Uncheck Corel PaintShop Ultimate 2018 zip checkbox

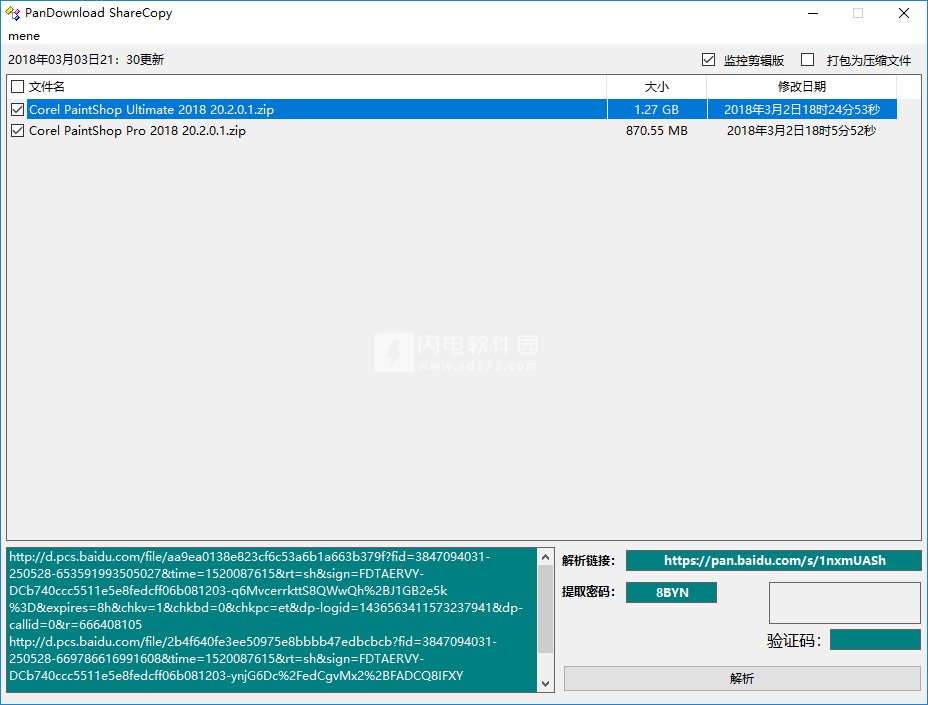[18, 110]
